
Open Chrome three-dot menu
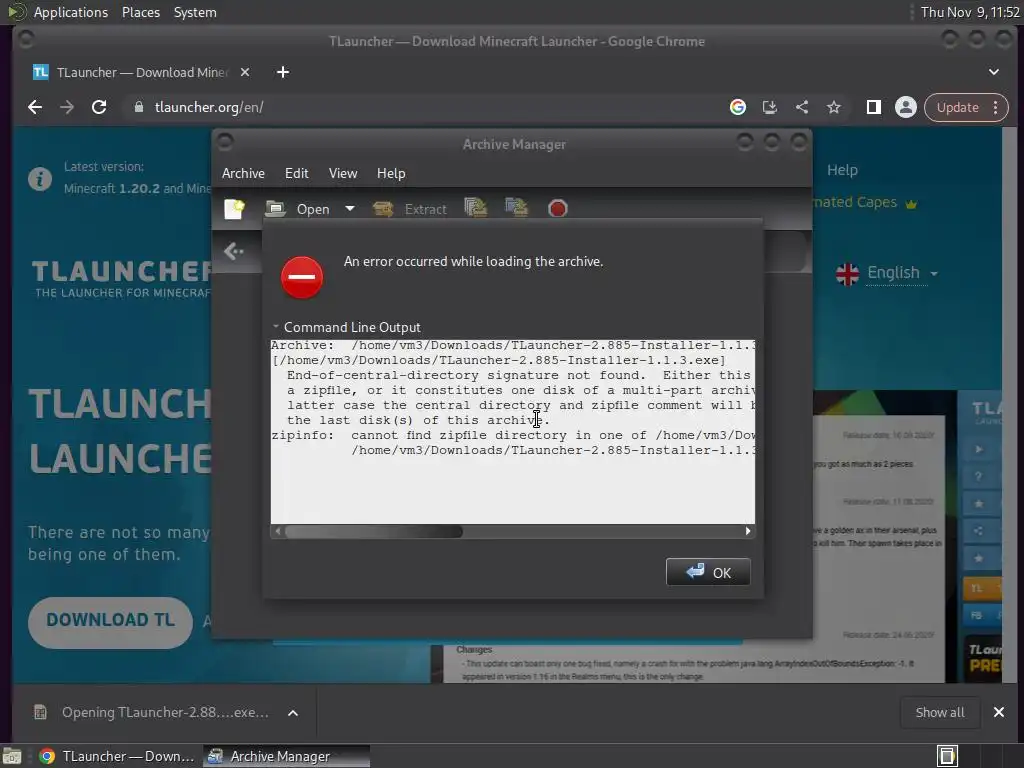click(x=996, y=107)
